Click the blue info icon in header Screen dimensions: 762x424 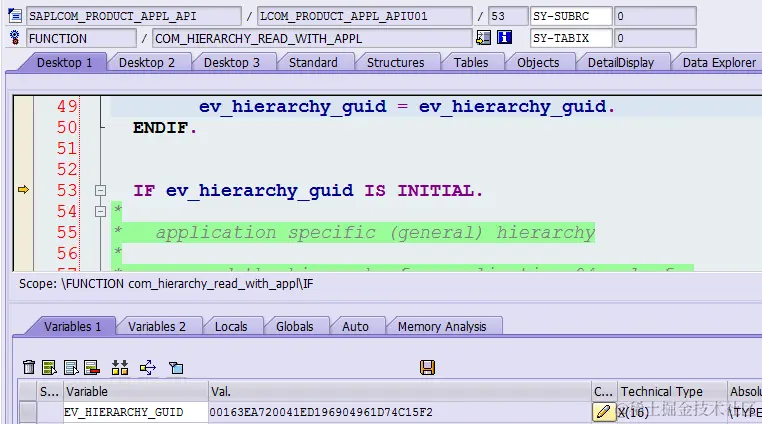coord(504,37)
